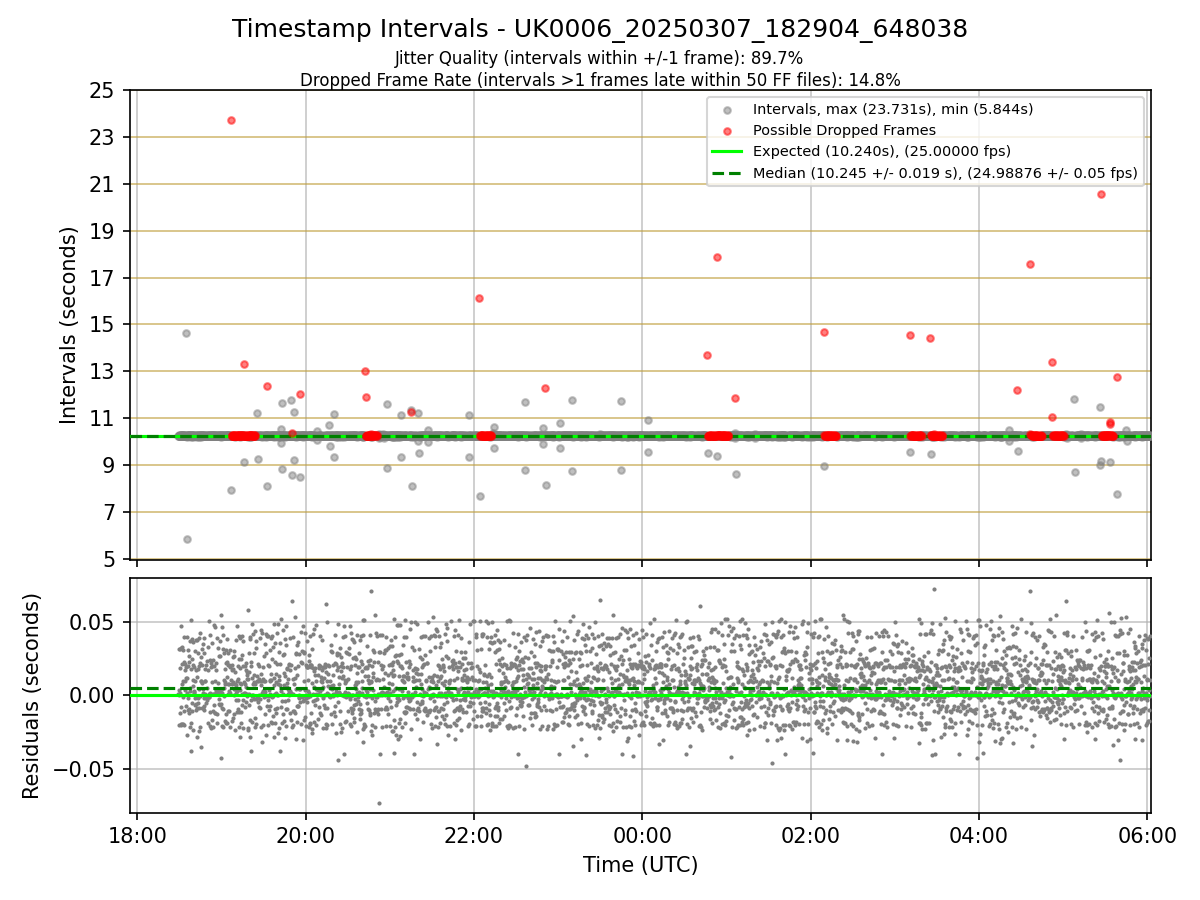The width and height of the screenshot is (1200, 900).
Task: Click the '7' tick on the intervals axis
Action: pos(109,513)
